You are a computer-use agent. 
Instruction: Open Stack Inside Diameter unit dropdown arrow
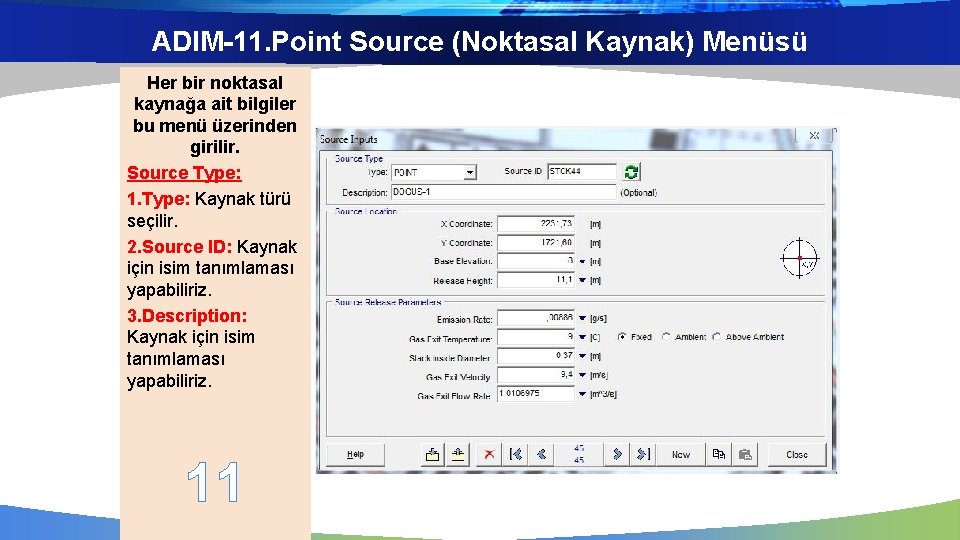[x=582, y=356]
